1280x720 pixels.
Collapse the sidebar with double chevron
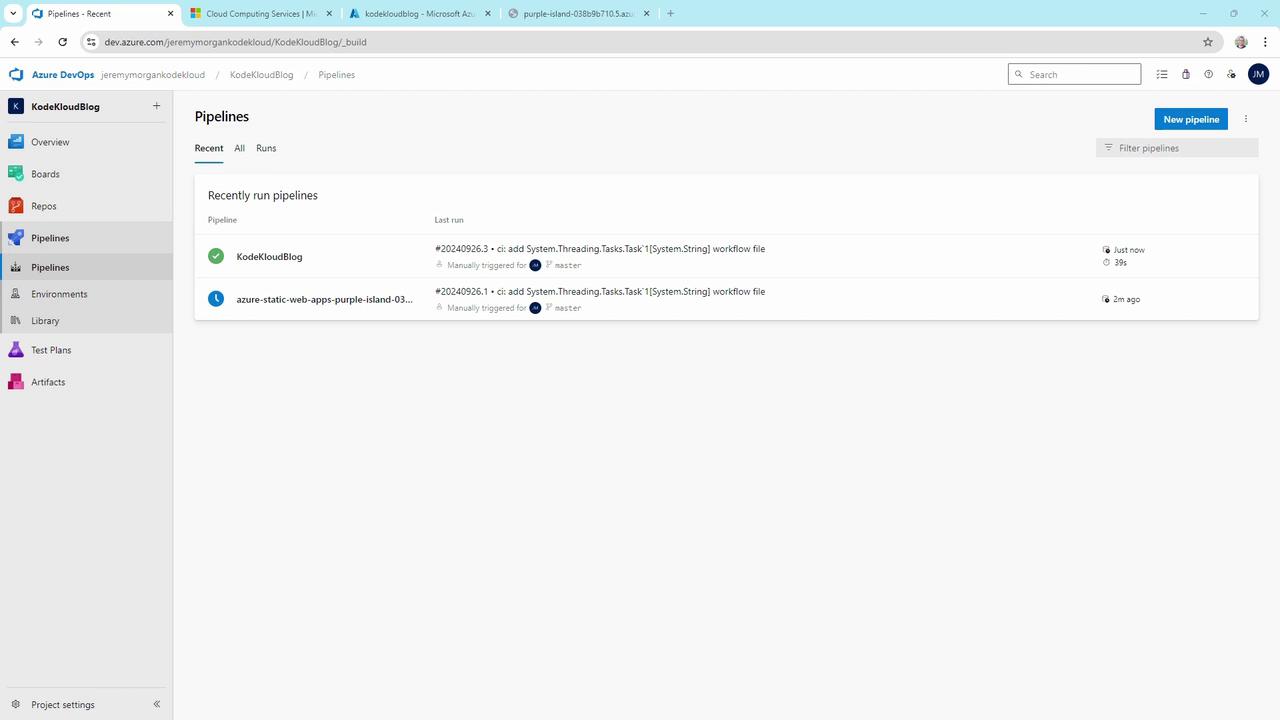pyautogui.click(x=156, y=705)
